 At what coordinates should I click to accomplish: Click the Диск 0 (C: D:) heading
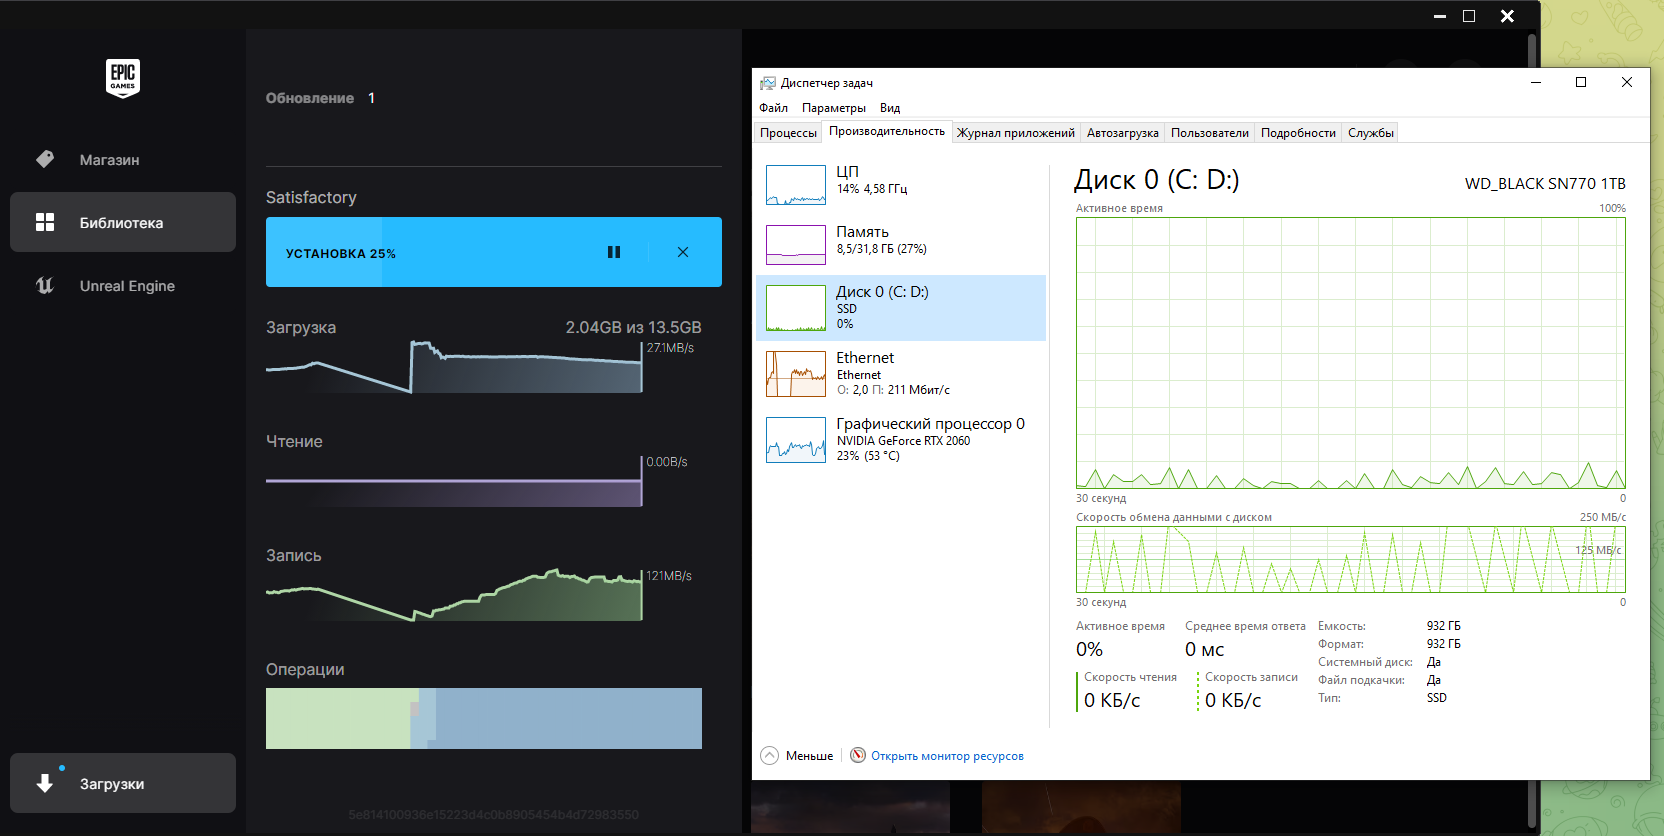1156,180
